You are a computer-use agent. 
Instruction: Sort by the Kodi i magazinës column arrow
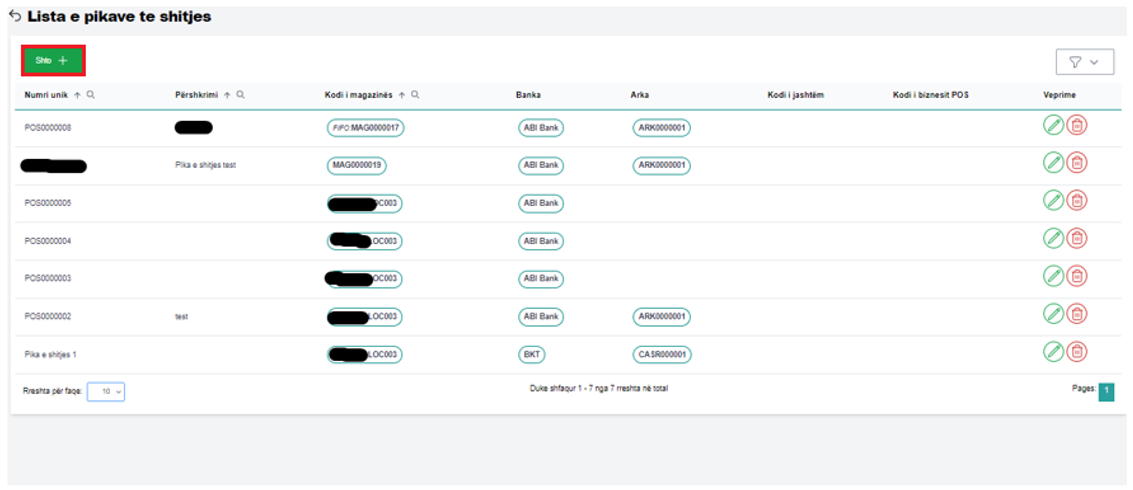(x=402, y=95)
